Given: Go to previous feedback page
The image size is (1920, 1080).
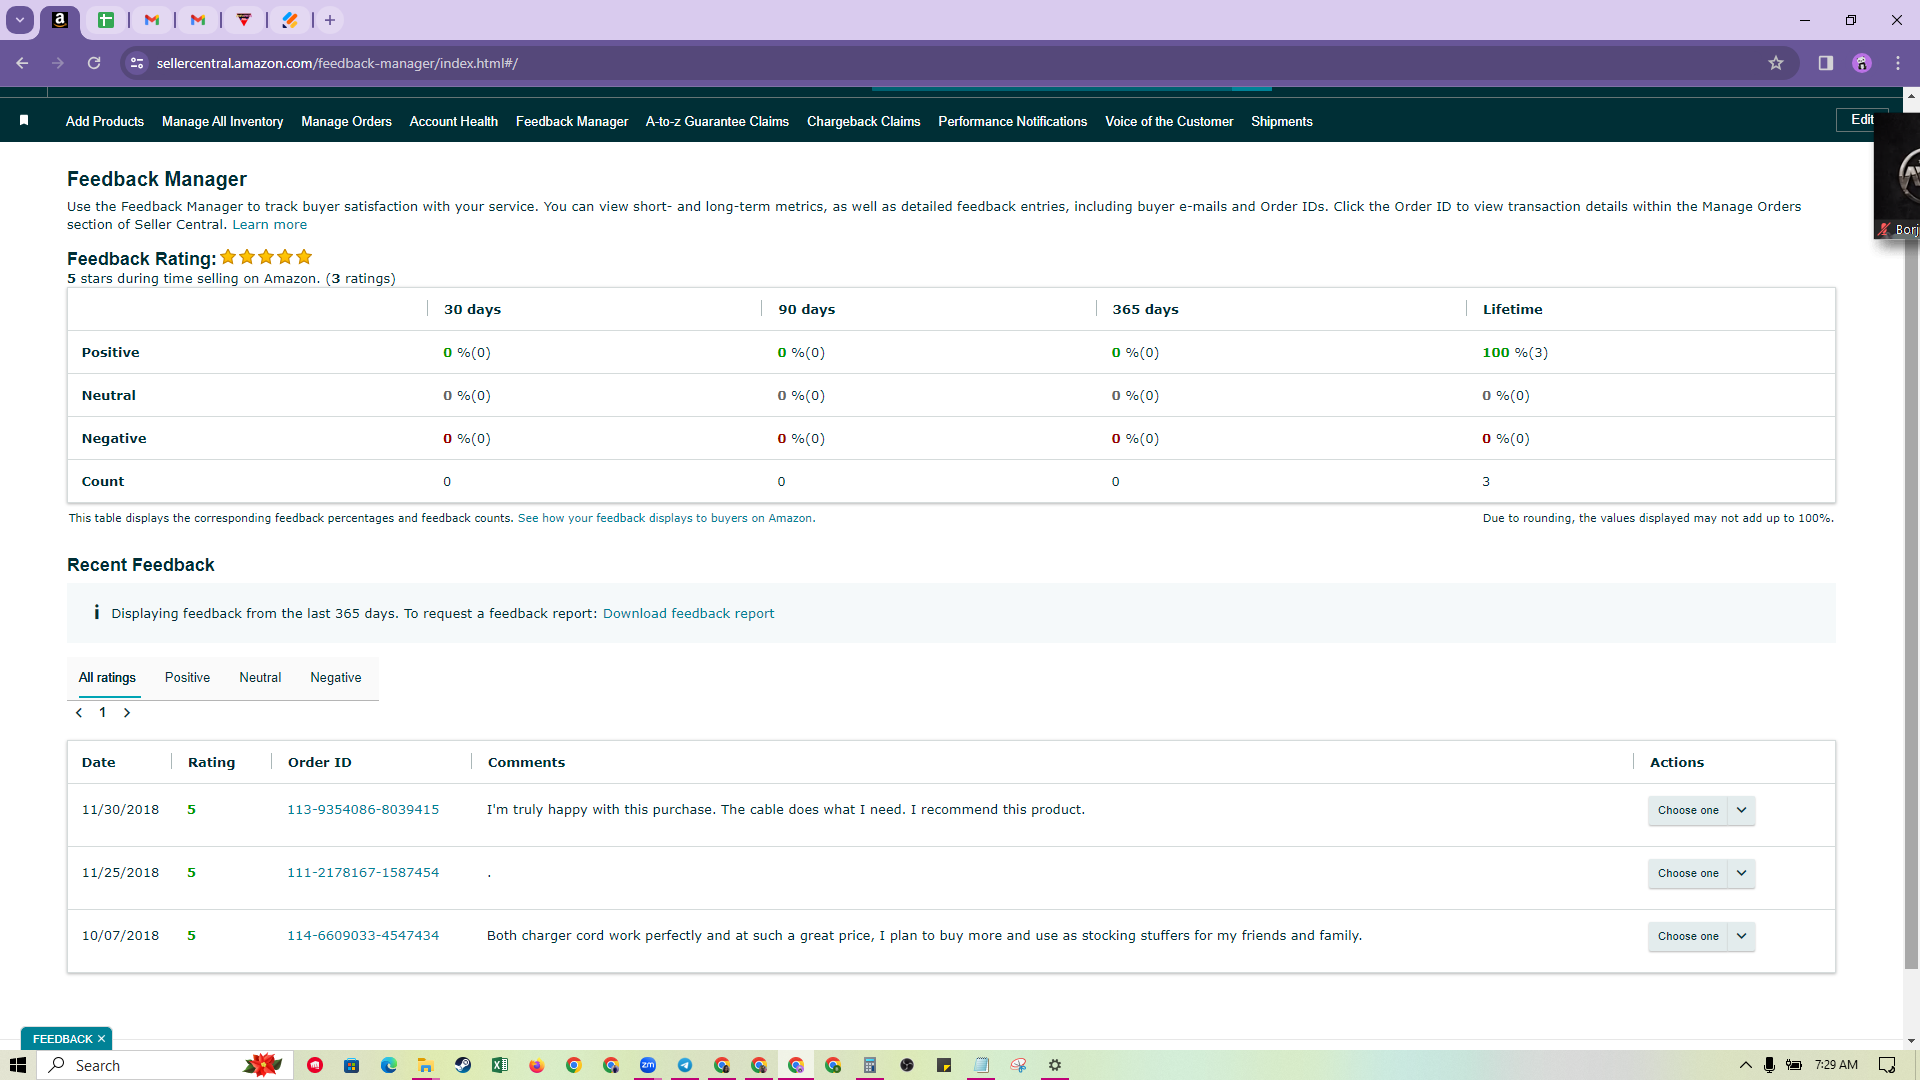Looking at the screenshot, I should [79, 713].
